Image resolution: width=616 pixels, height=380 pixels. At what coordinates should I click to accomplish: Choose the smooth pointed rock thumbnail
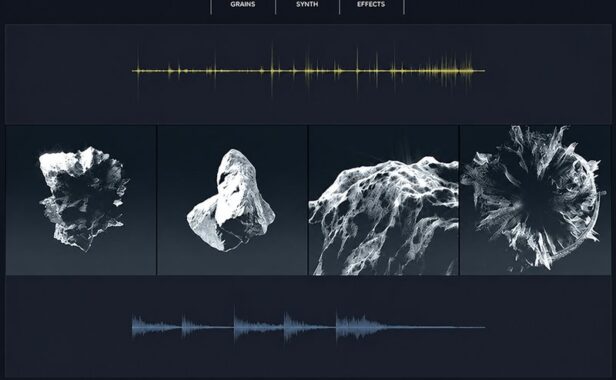[232, 200]
